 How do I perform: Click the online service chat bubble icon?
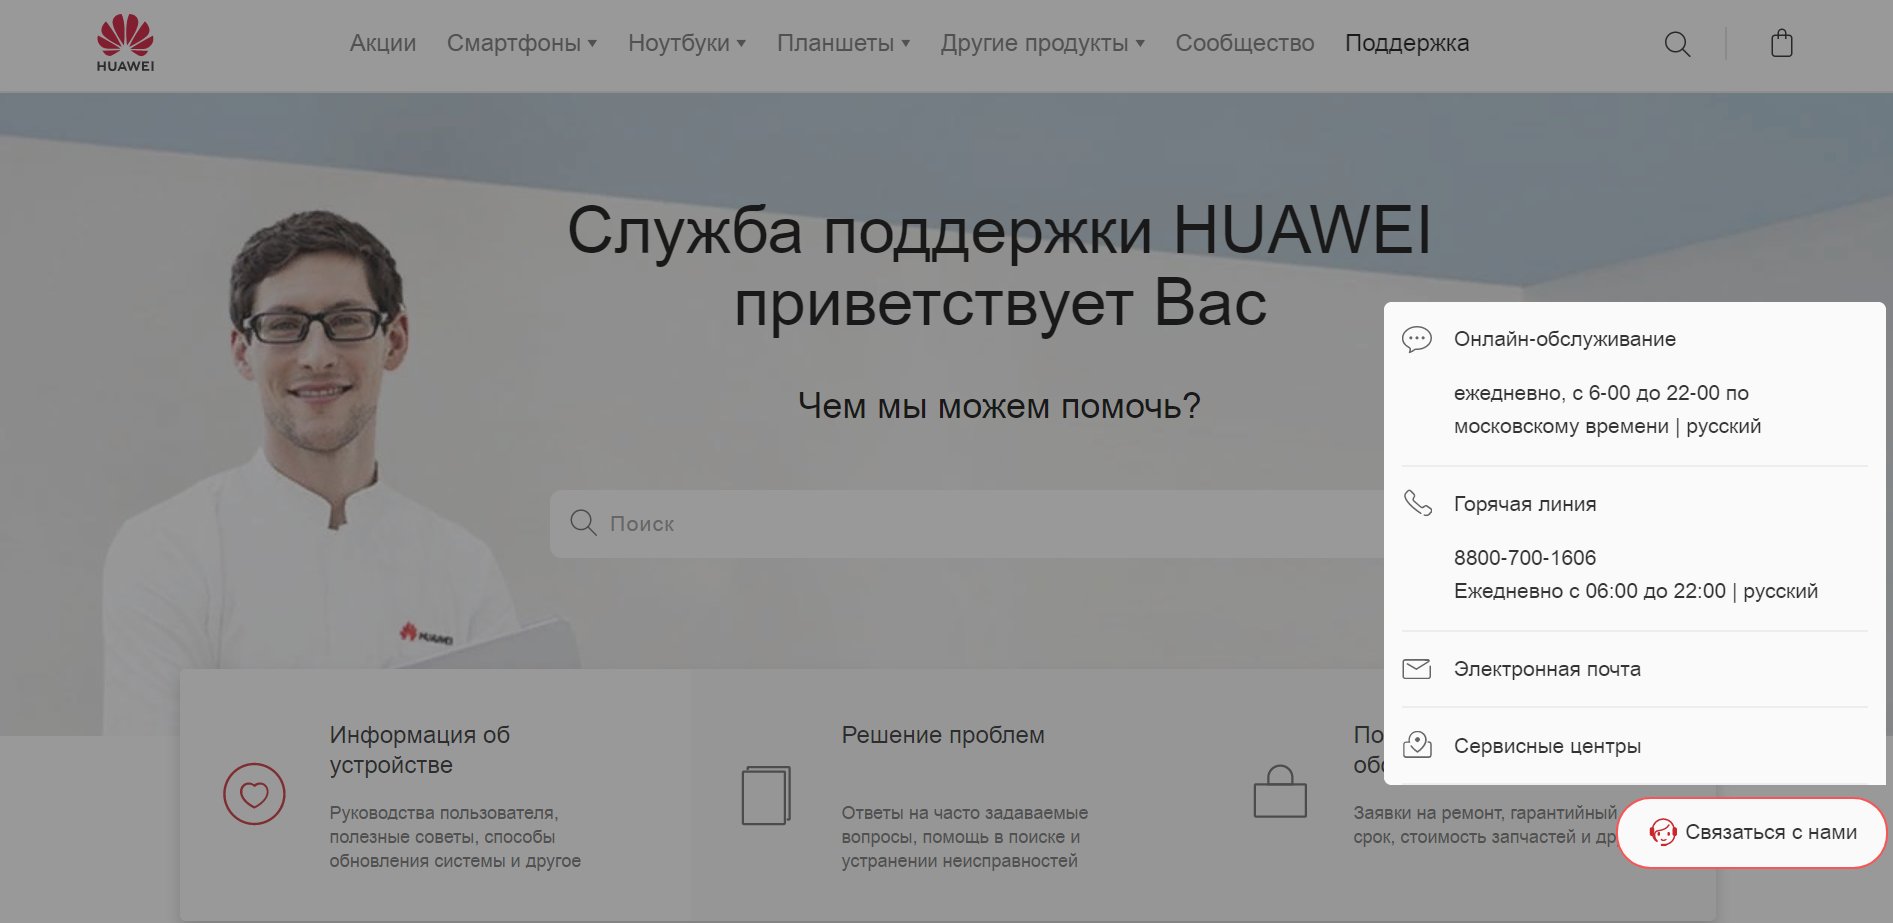1417,339
